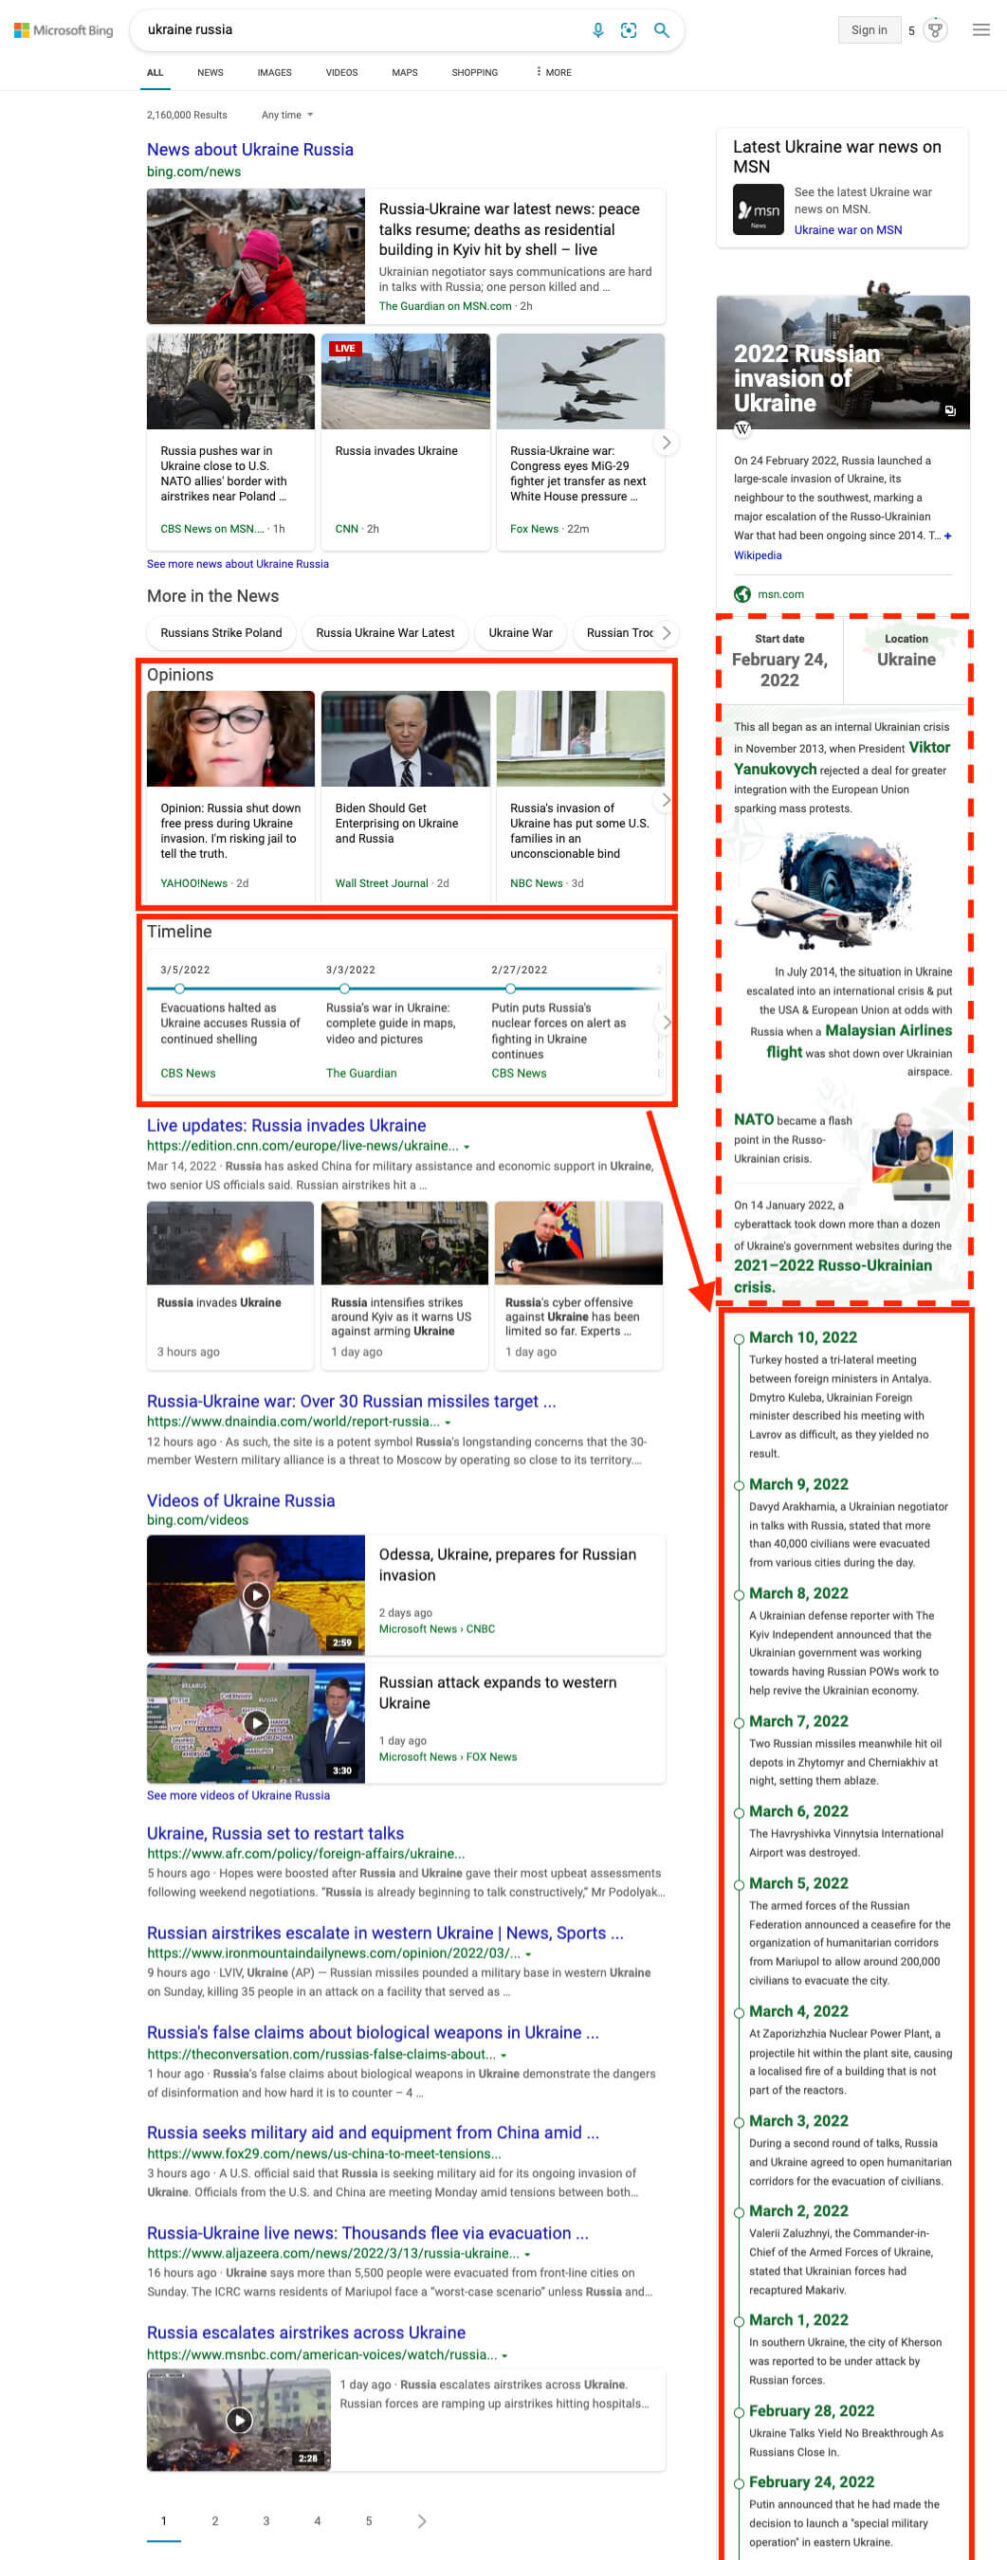Open Ukraine war on MSN link
1007x2560 pixels.
[x=848, y=230]
